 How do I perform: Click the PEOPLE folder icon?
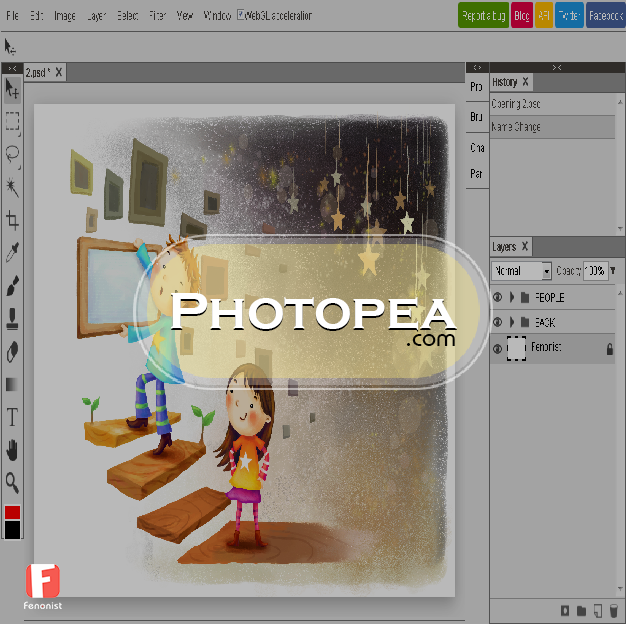525,297
